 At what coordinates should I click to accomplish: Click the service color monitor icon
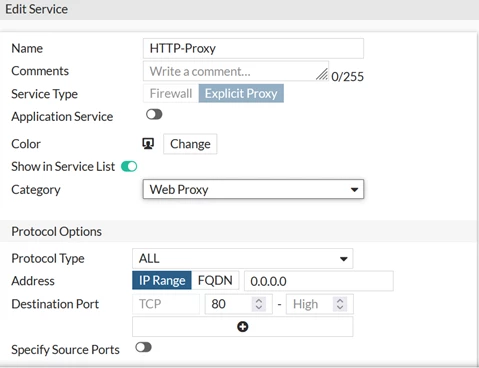coord(148,144)
